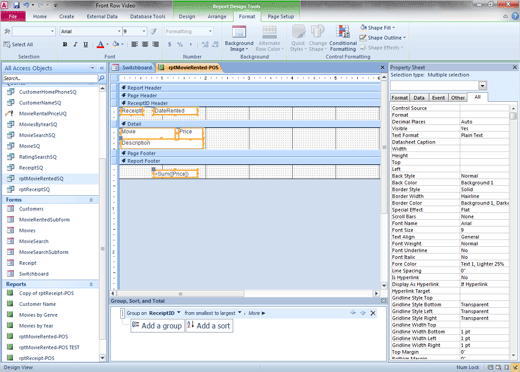Click the Font Size property value 9
This screenshot has width=520, height=372.
(x=484, y=230)
